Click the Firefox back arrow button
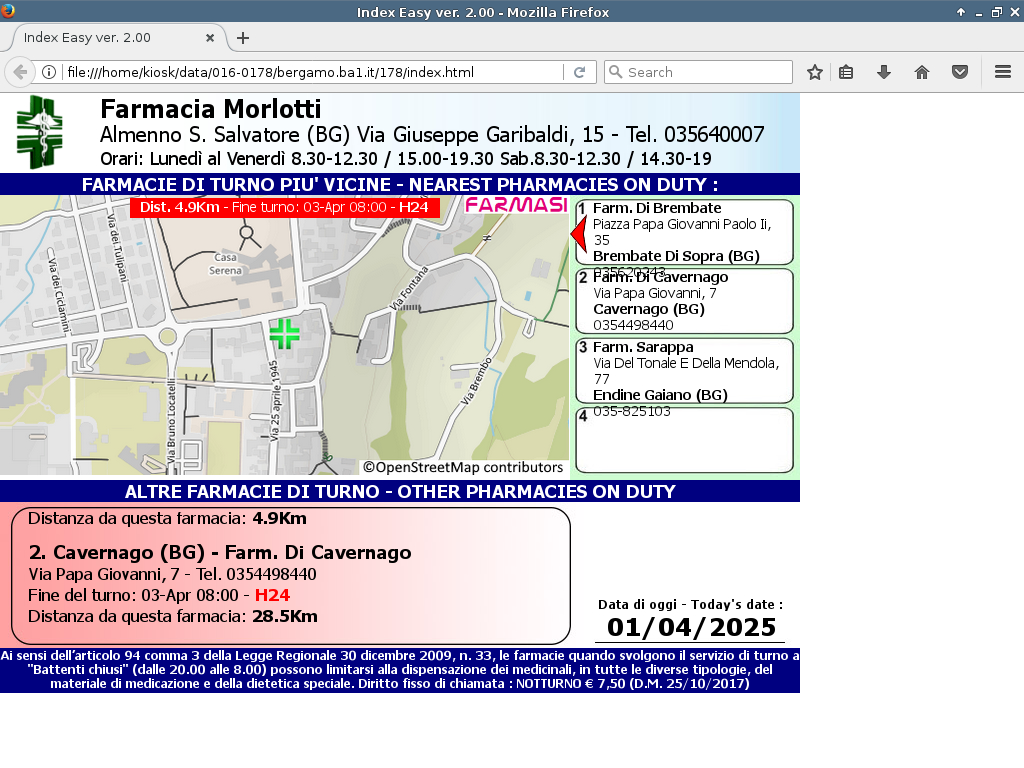This screenshot has width=1024, height=768. 20,72
